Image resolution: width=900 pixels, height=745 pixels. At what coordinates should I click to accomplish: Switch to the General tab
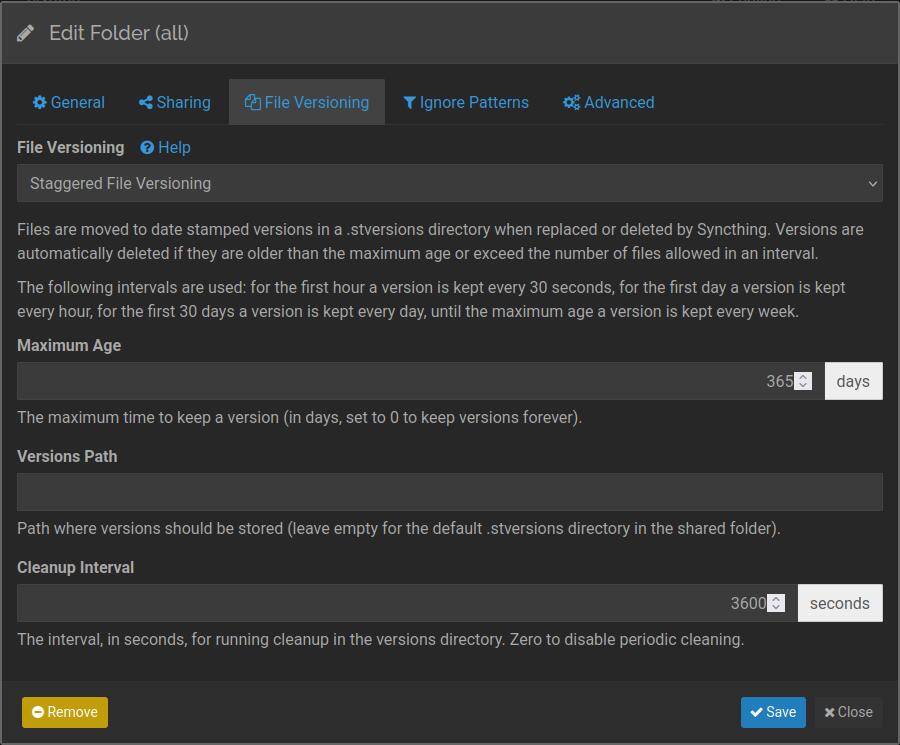point(68,102)
